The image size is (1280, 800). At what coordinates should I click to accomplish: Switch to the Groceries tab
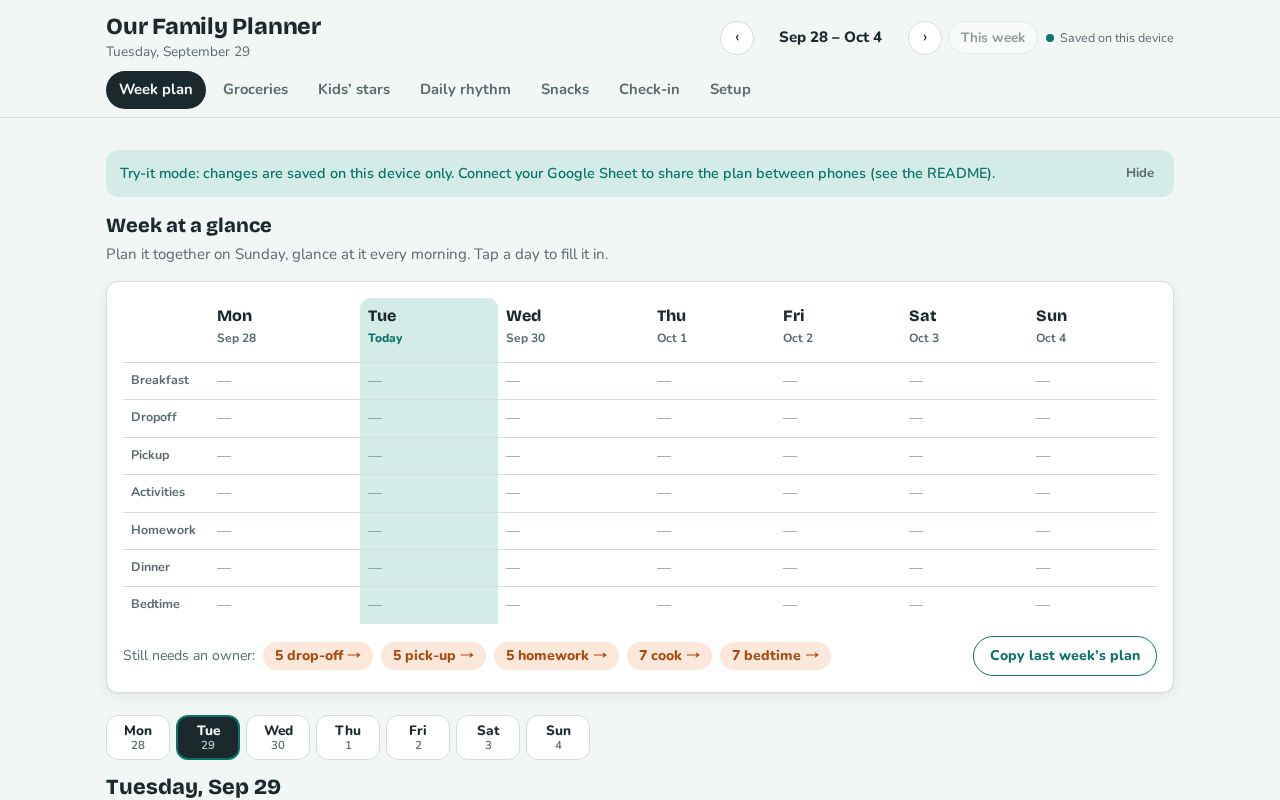pyautogui.click(x=255, y=90)
